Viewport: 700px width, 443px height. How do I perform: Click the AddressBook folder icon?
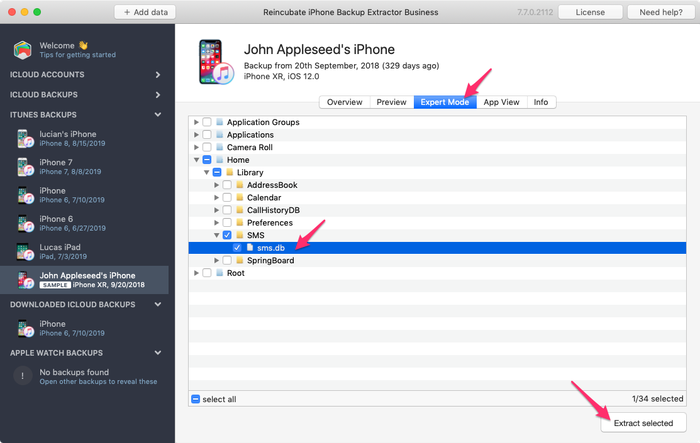pos(240,185)
